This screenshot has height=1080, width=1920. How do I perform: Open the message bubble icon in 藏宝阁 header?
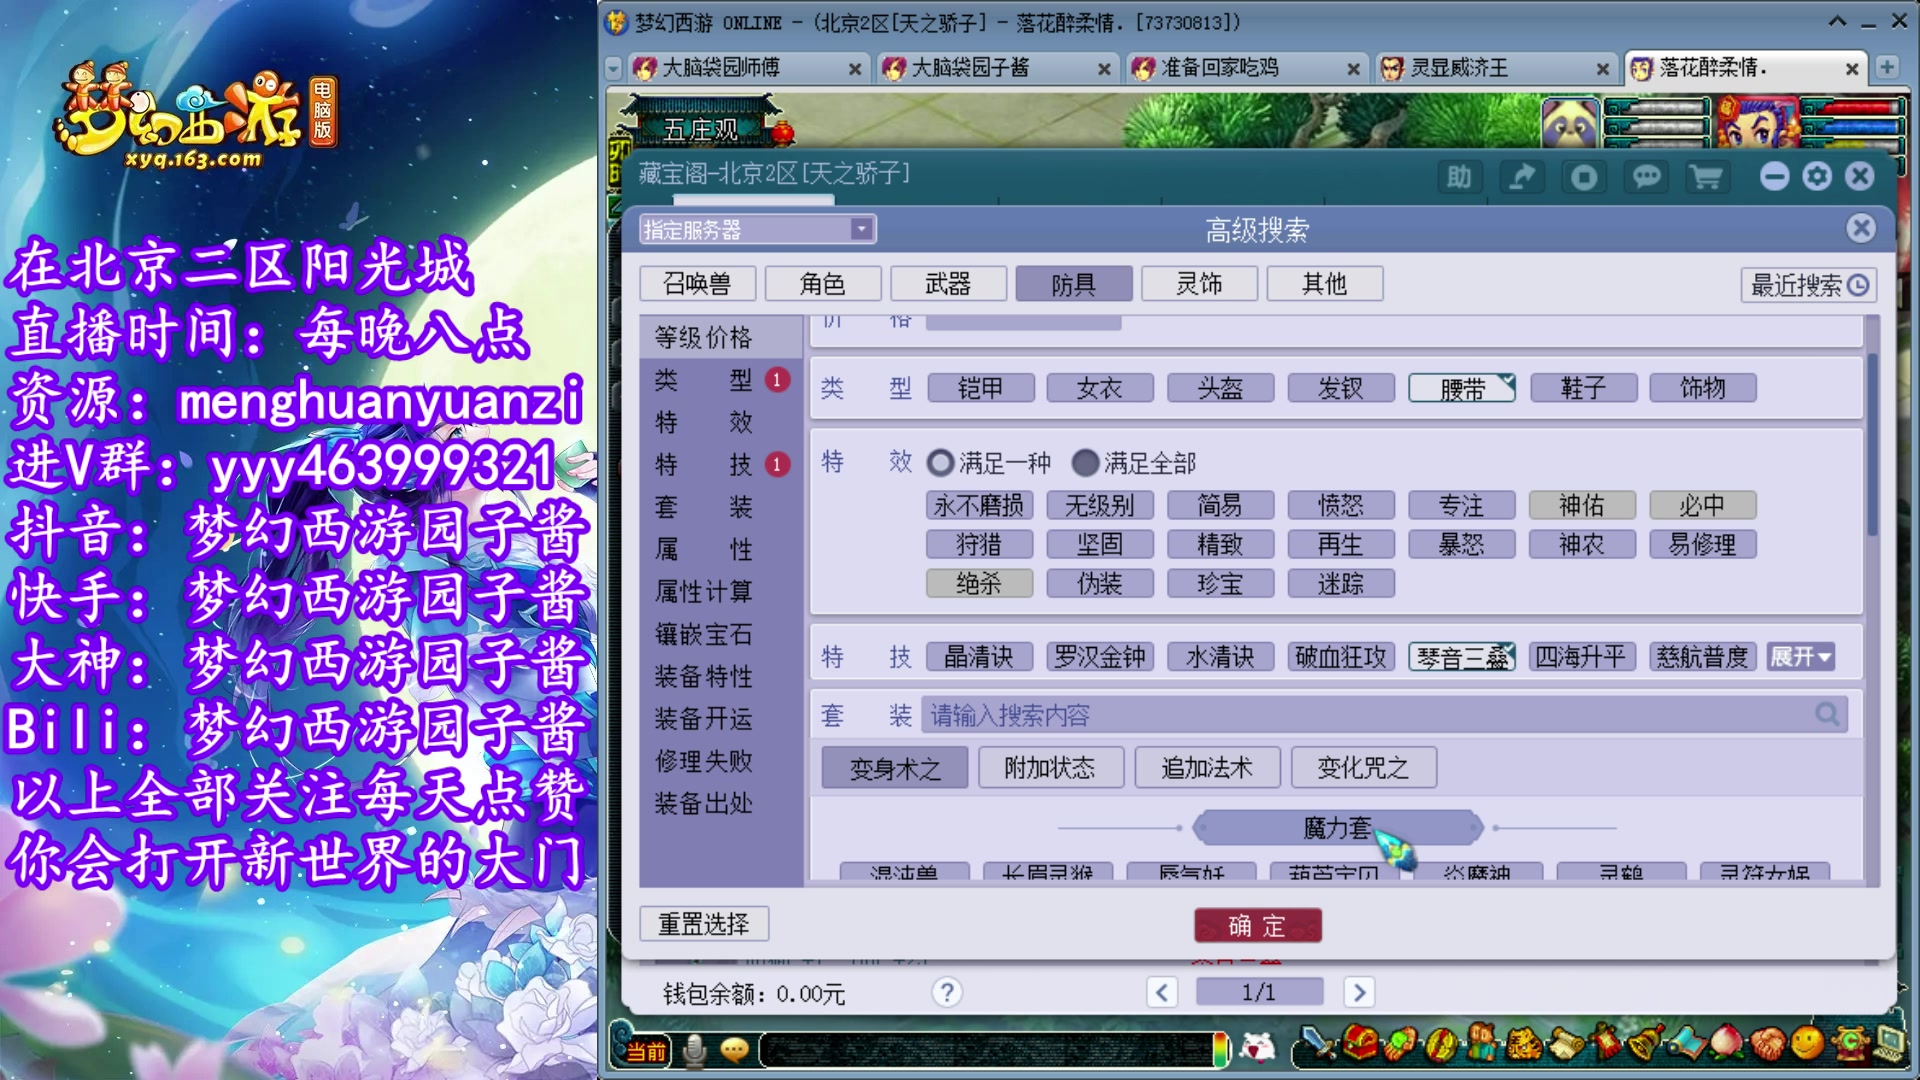tap(1646, 177)
